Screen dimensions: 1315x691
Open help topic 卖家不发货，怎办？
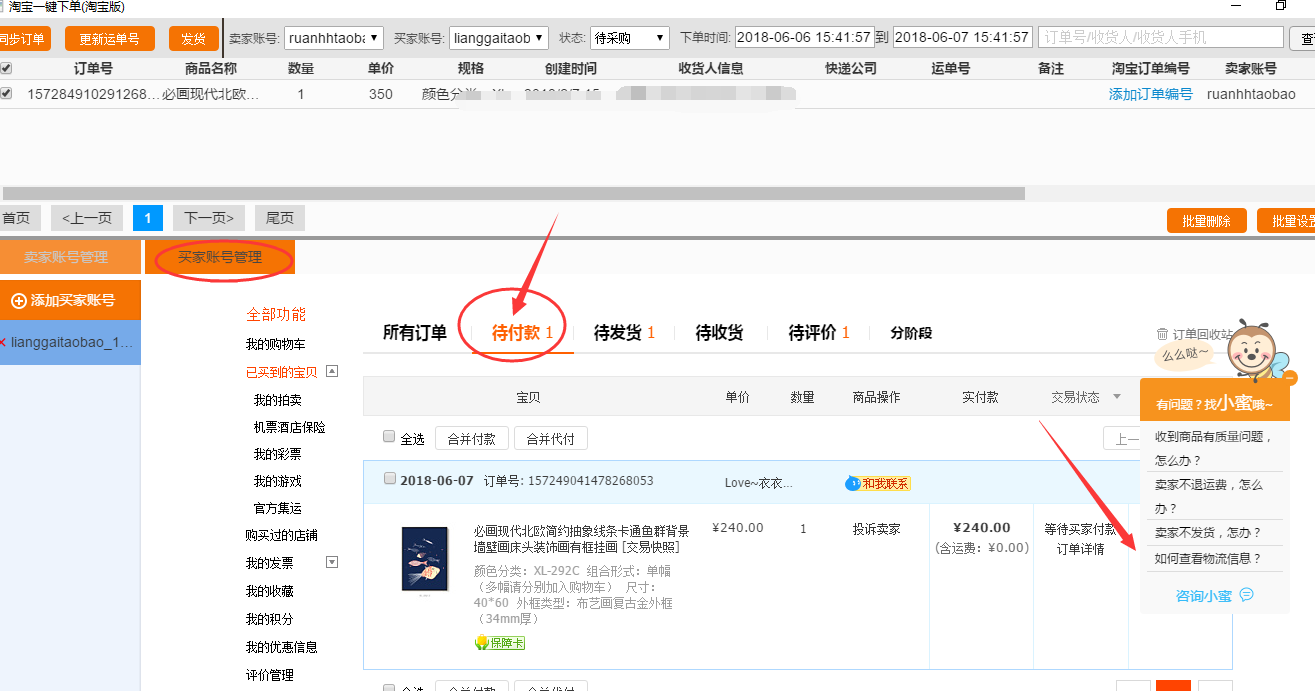pos(1208,533)
